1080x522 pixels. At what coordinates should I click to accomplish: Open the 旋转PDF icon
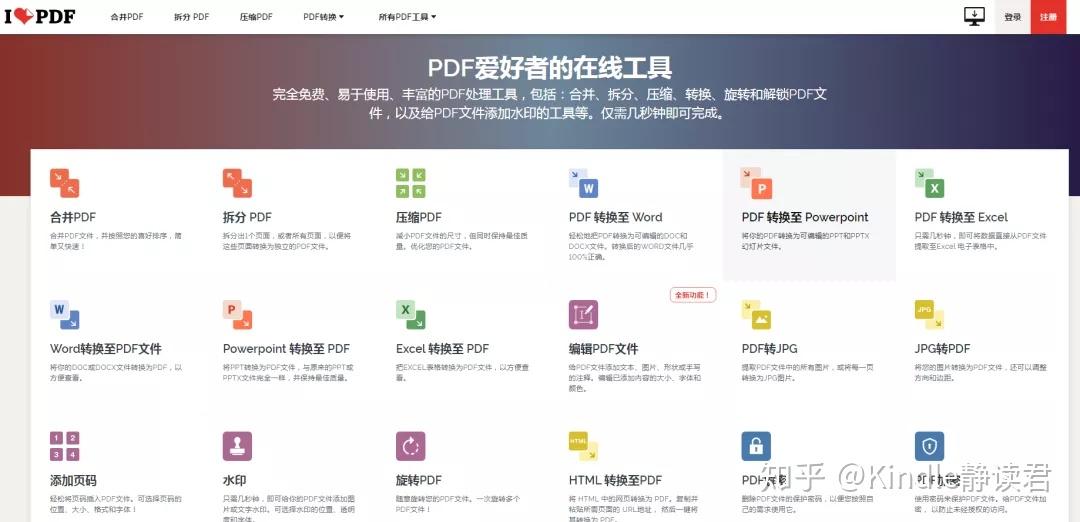[411, 446]
